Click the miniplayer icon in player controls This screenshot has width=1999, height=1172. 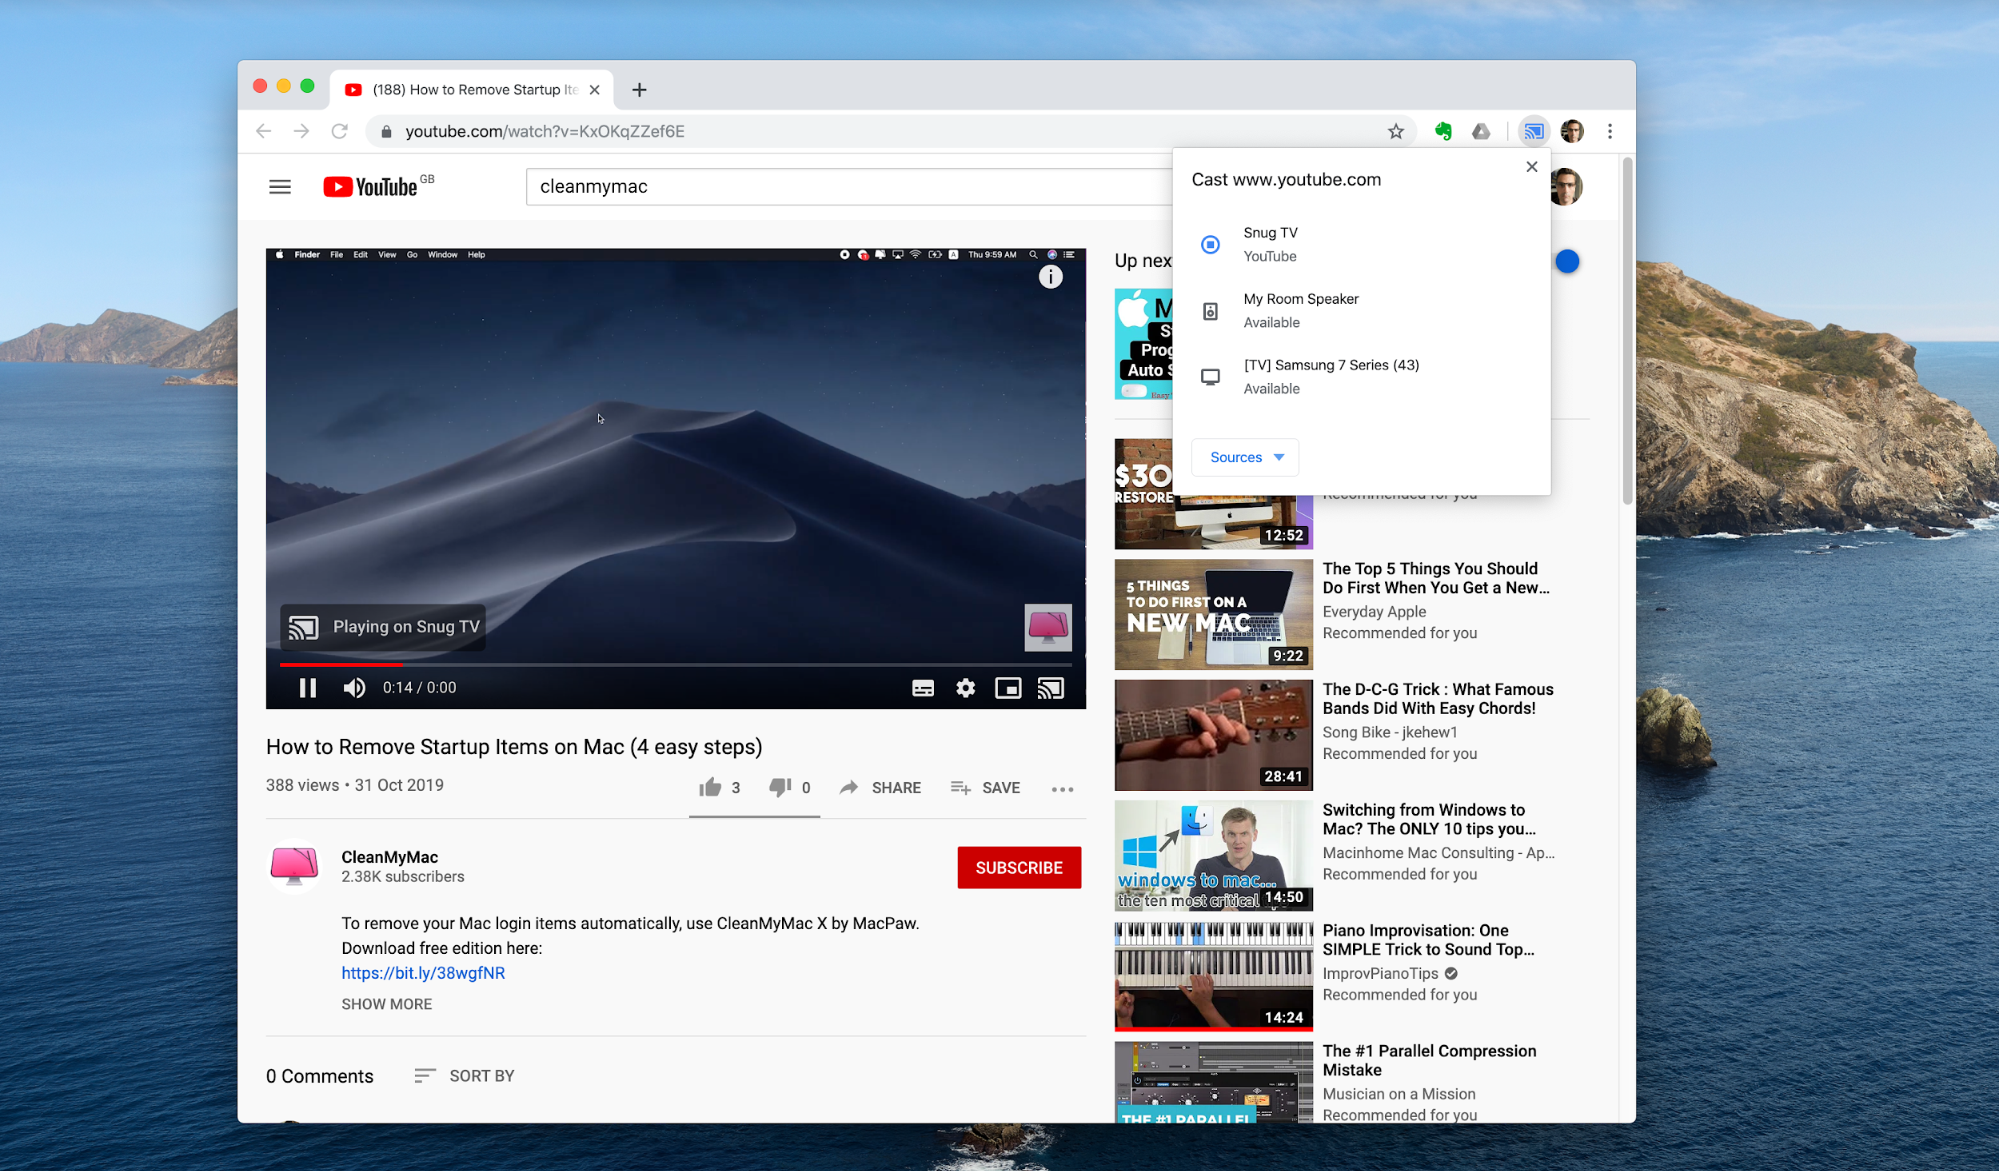click(1009, 686)
